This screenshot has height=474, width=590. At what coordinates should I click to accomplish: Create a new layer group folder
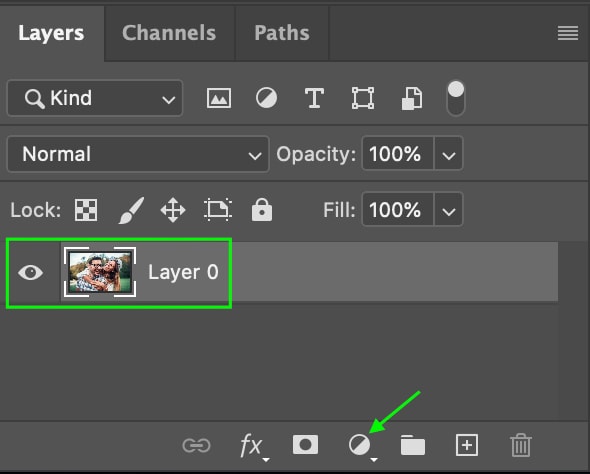click(413, 445)
